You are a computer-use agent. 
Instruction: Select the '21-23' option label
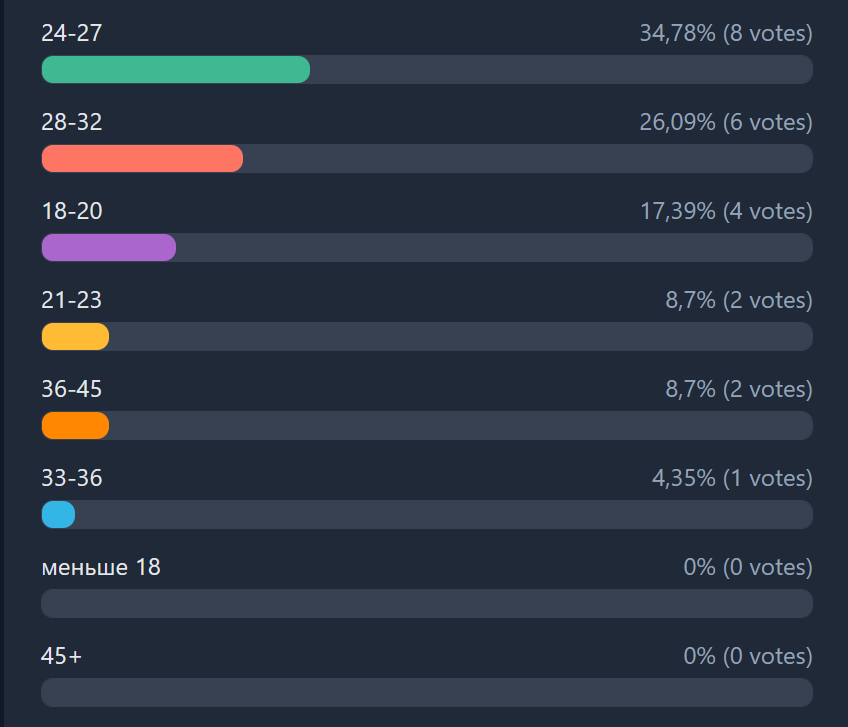coord(72,301)
